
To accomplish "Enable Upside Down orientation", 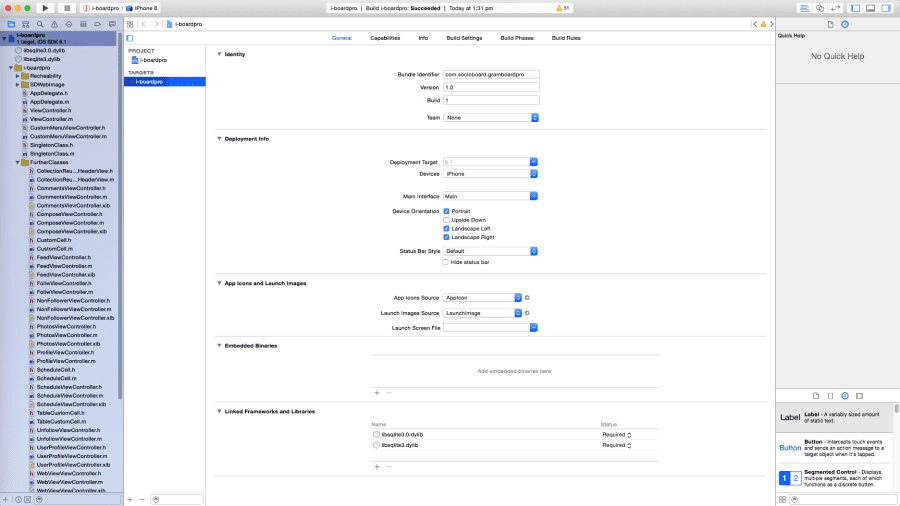I will 446,220.
